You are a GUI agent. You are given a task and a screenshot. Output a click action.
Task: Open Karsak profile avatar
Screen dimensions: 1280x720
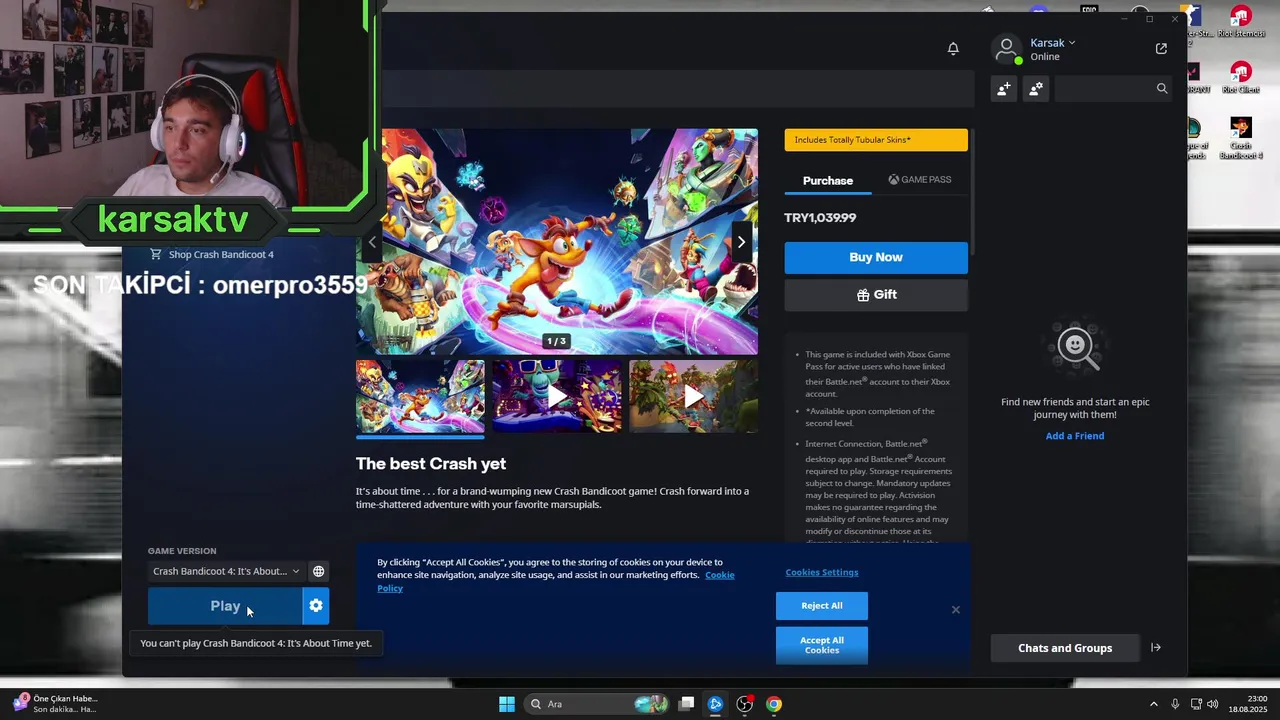pos(1007,48)
